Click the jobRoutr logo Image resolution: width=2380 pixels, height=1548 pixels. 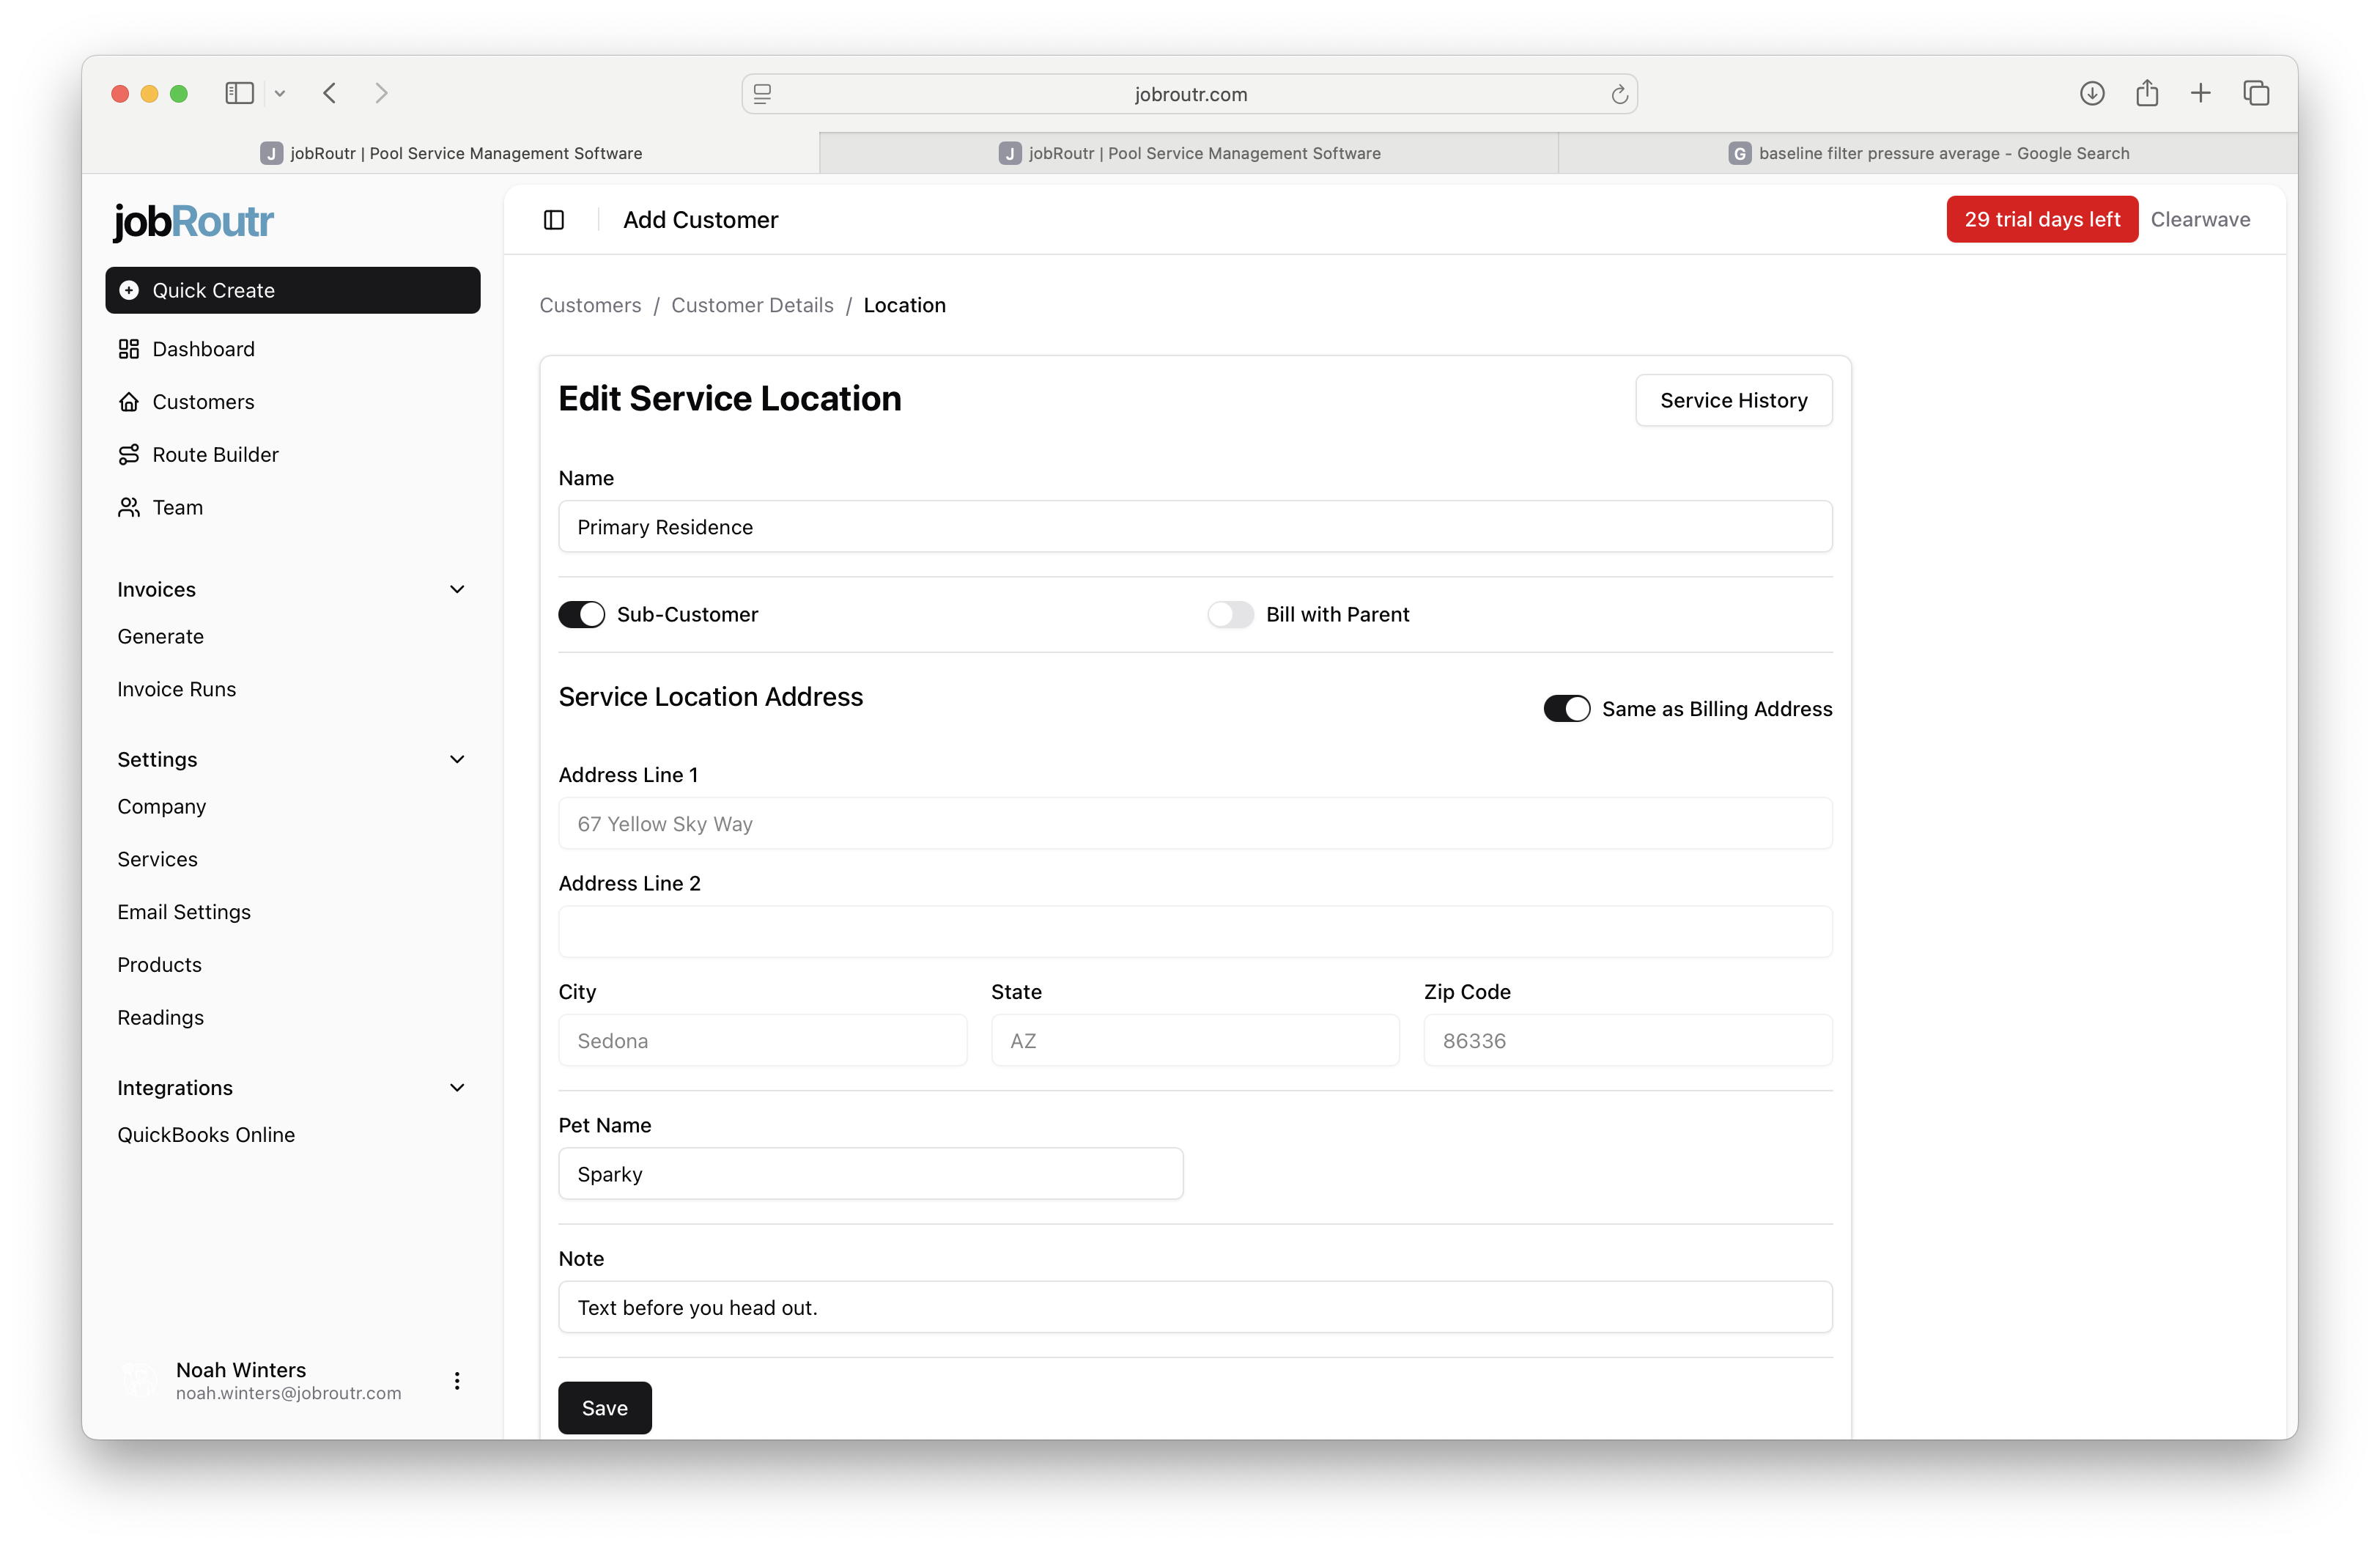coord(192,221)
